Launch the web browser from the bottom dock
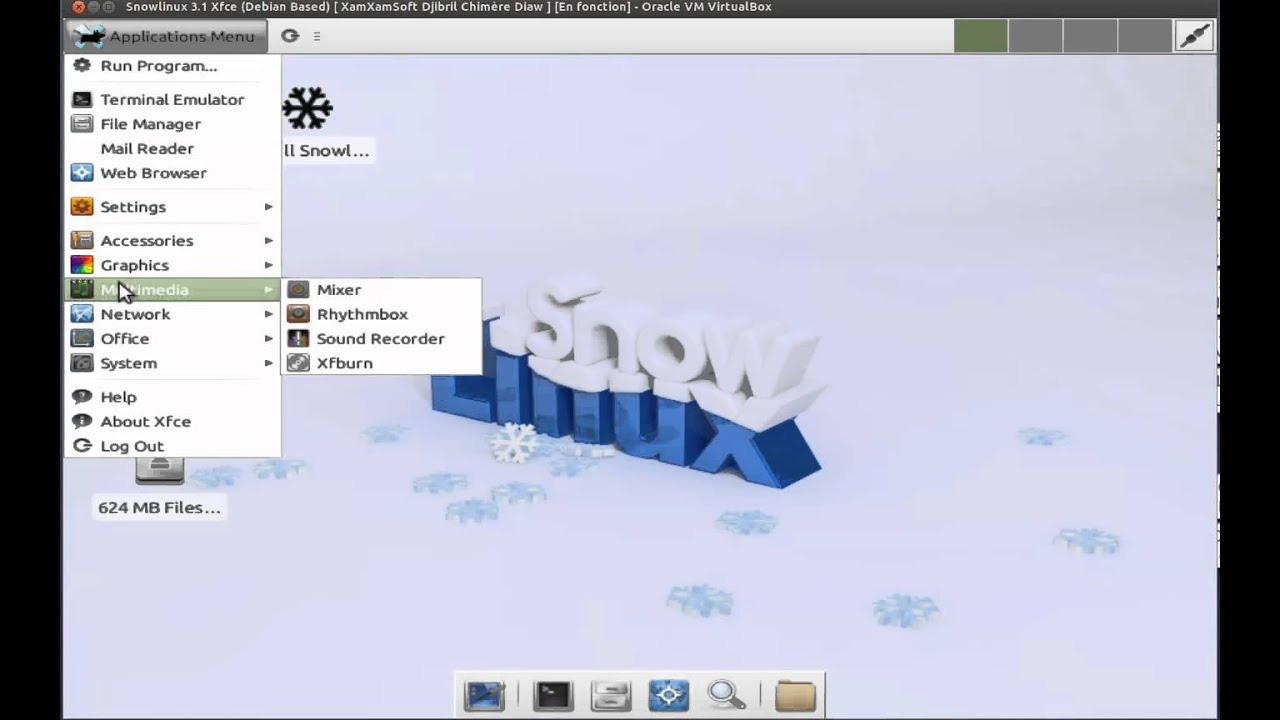1280x720 pixels. point(669,695)
